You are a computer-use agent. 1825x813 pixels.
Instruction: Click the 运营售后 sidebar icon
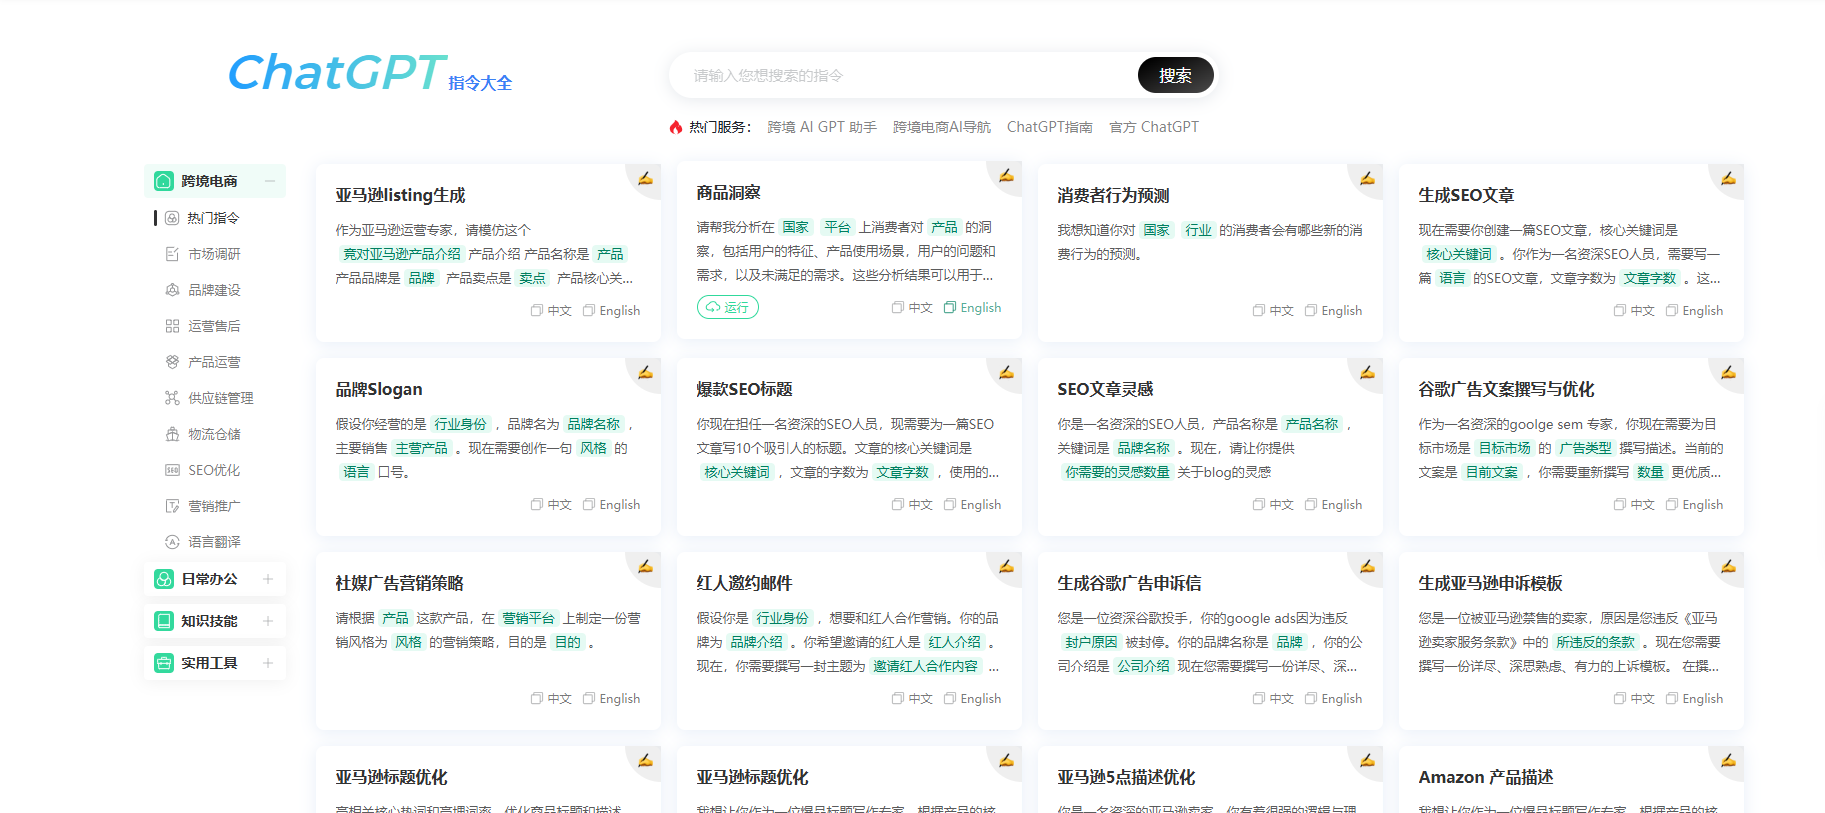pos(172,326)
